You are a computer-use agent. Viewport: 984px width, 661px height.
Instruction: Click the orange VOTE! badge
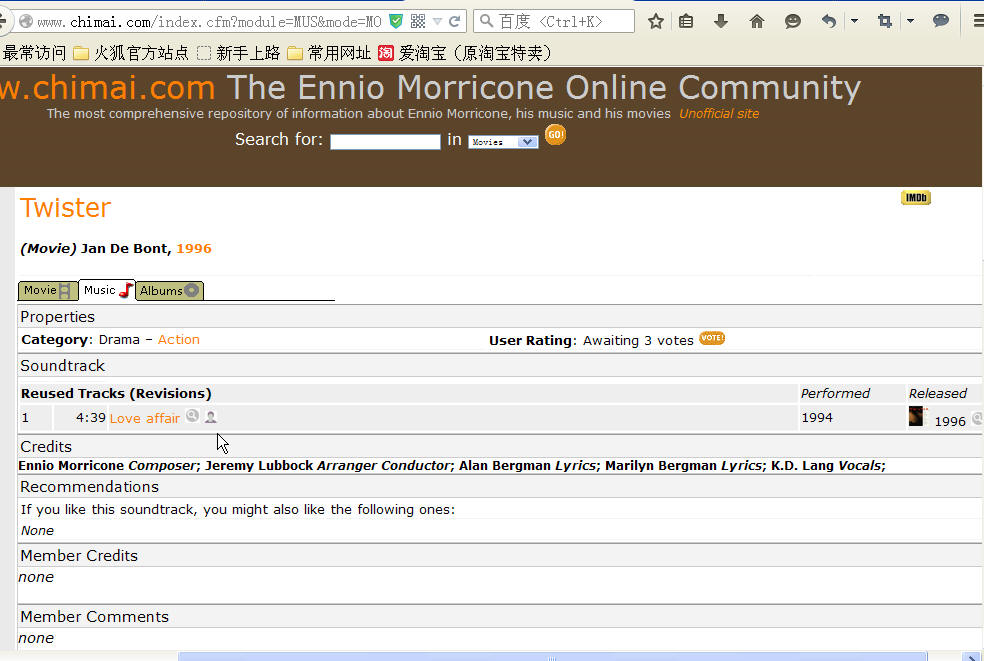click(712, 338)
